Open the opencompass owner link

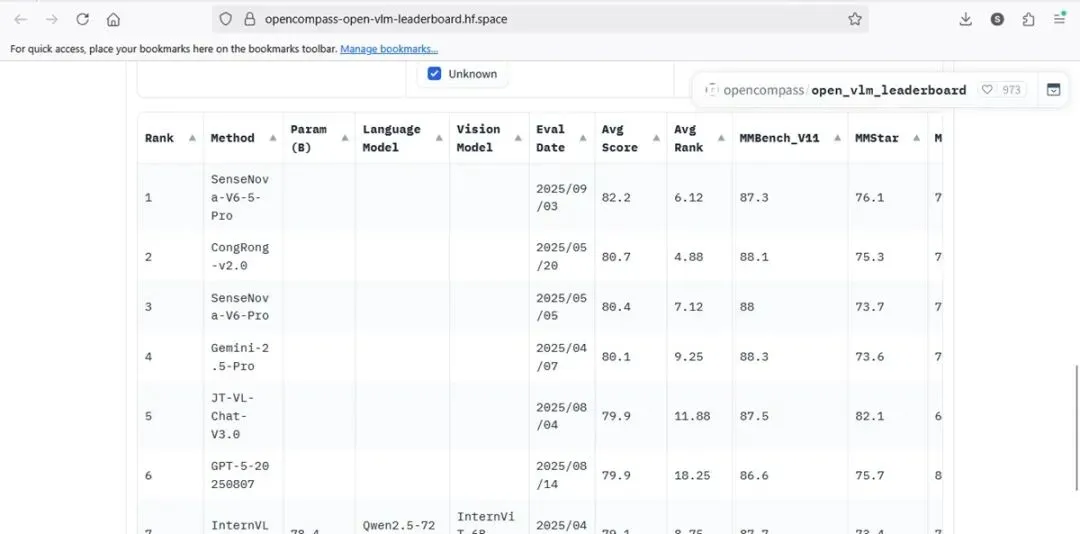click(763, 90)
